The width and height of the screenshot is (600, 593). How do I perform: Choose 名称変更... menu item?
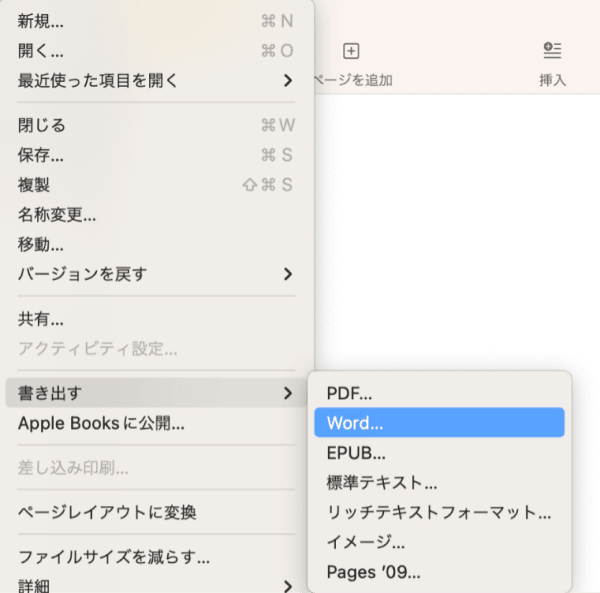coord(156,215)
